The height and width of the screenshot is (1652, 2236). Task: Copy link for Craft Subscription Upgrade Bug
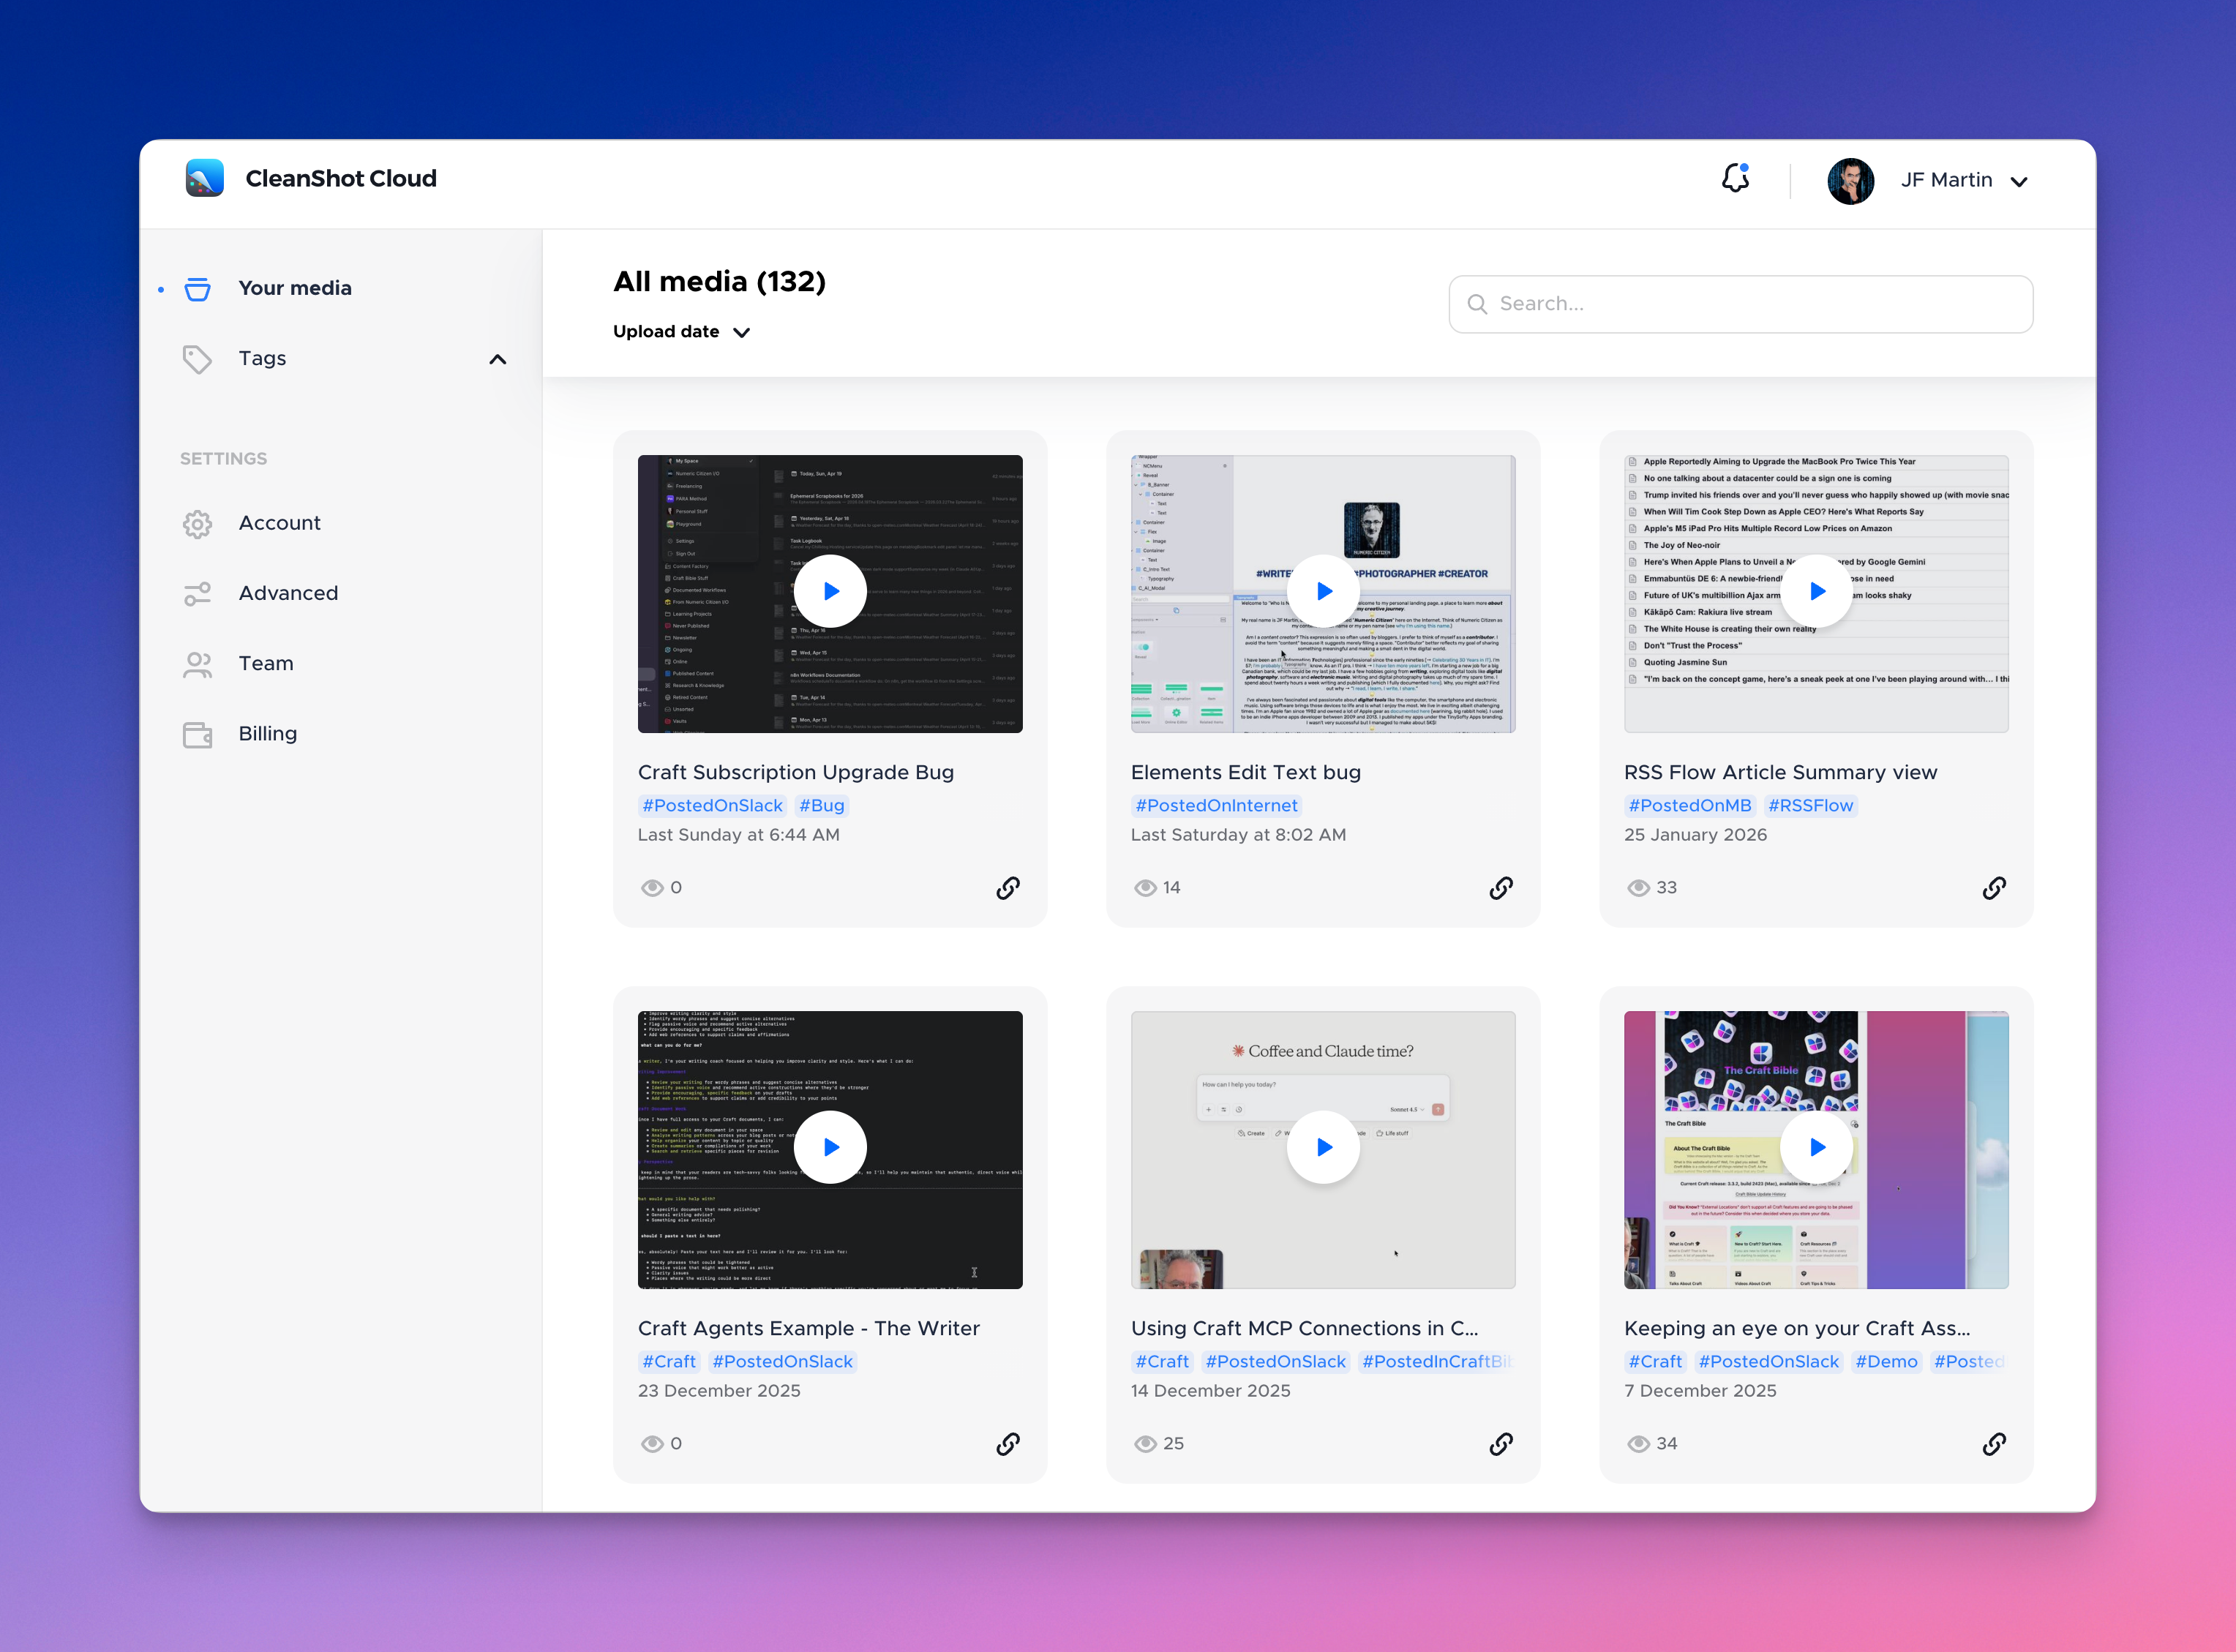(x=1008, y=888)
